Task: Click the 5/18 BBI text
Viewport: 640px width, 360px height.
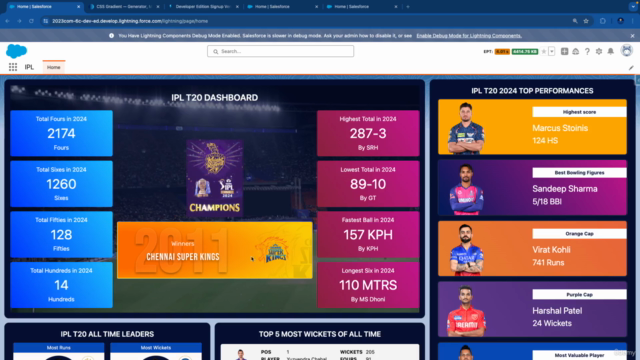Action: click(x=547, y=202)
